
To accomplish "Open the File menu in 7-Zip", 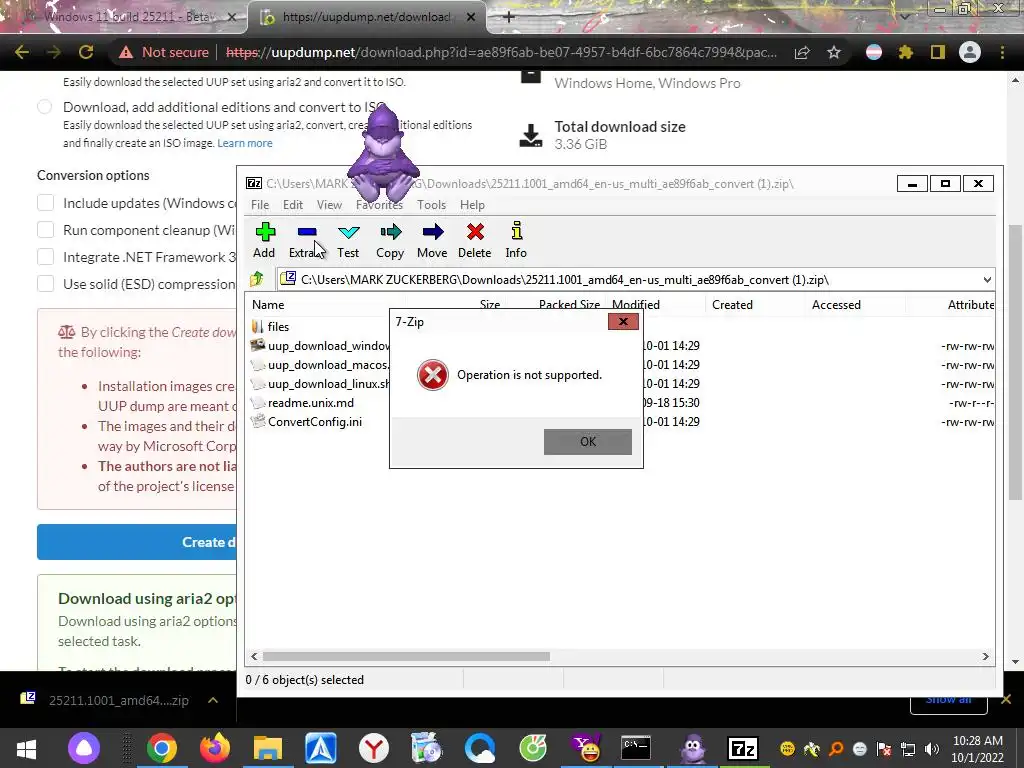I will pos(260,205).
